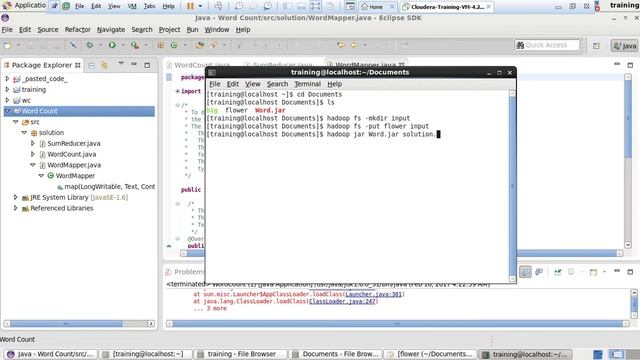Open the terminal's Search menu

click(278, 84)
